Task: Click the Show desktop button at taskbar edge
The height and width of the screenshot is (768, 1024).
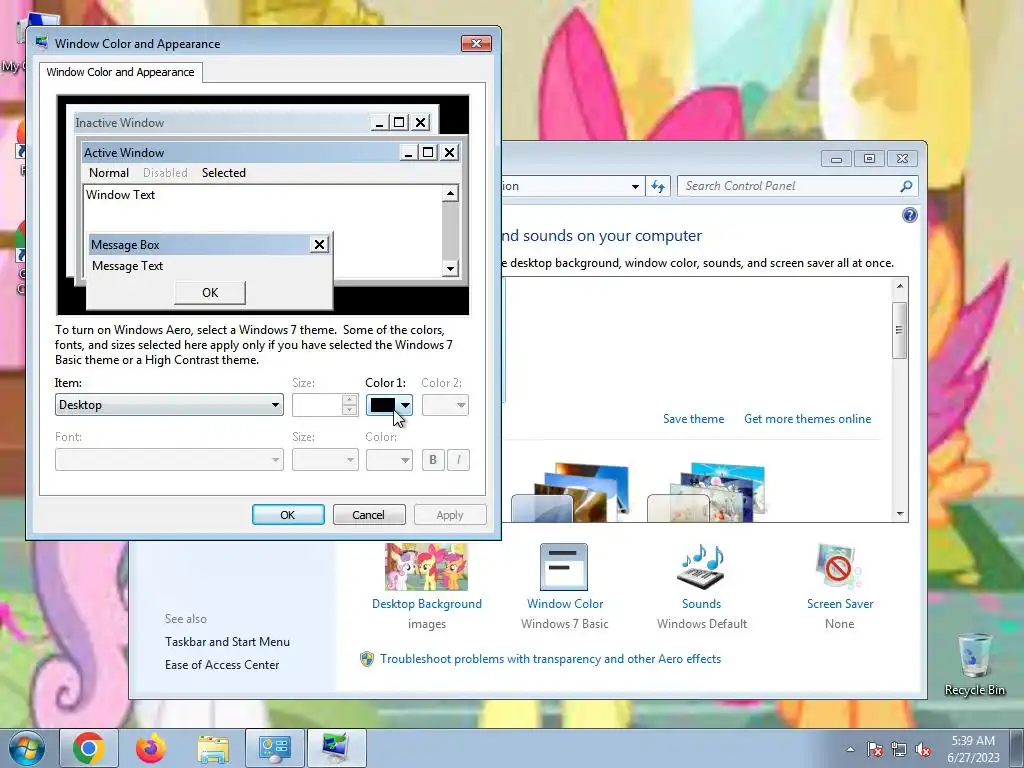Action: pos(1017,748)
